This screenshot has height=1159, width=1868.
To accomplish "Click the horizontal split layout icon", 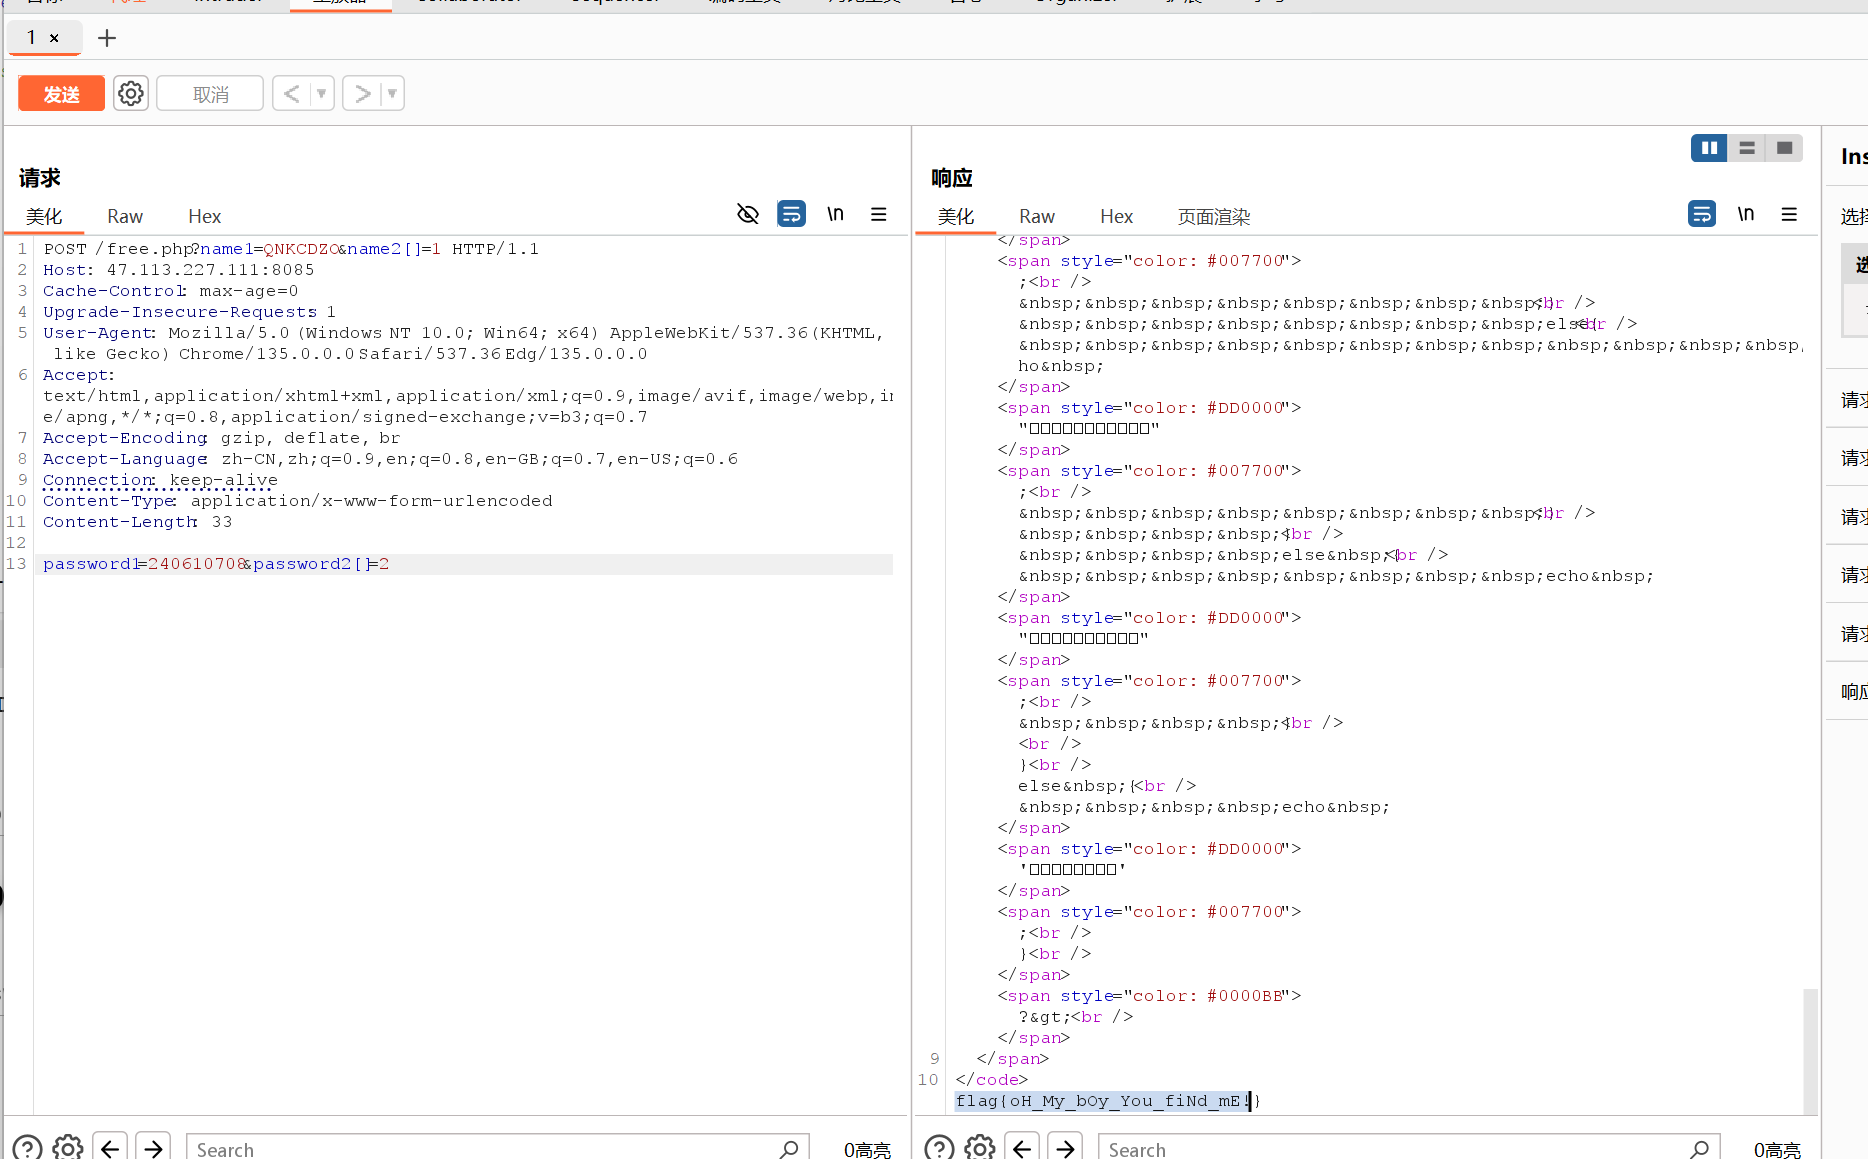I will pyautogui.click(x=1747, y=147).
